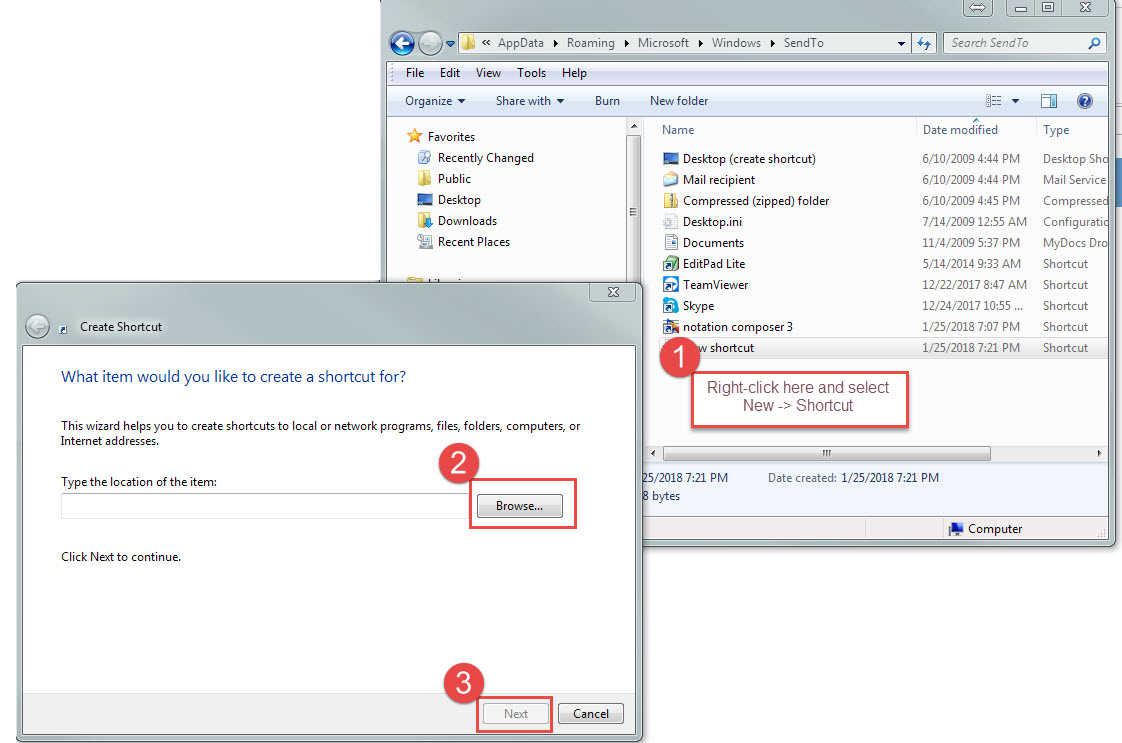Click the Mail recipient item icon
Image resolution: width=1122 pixels, height=743 pixels.
point(671,180)
